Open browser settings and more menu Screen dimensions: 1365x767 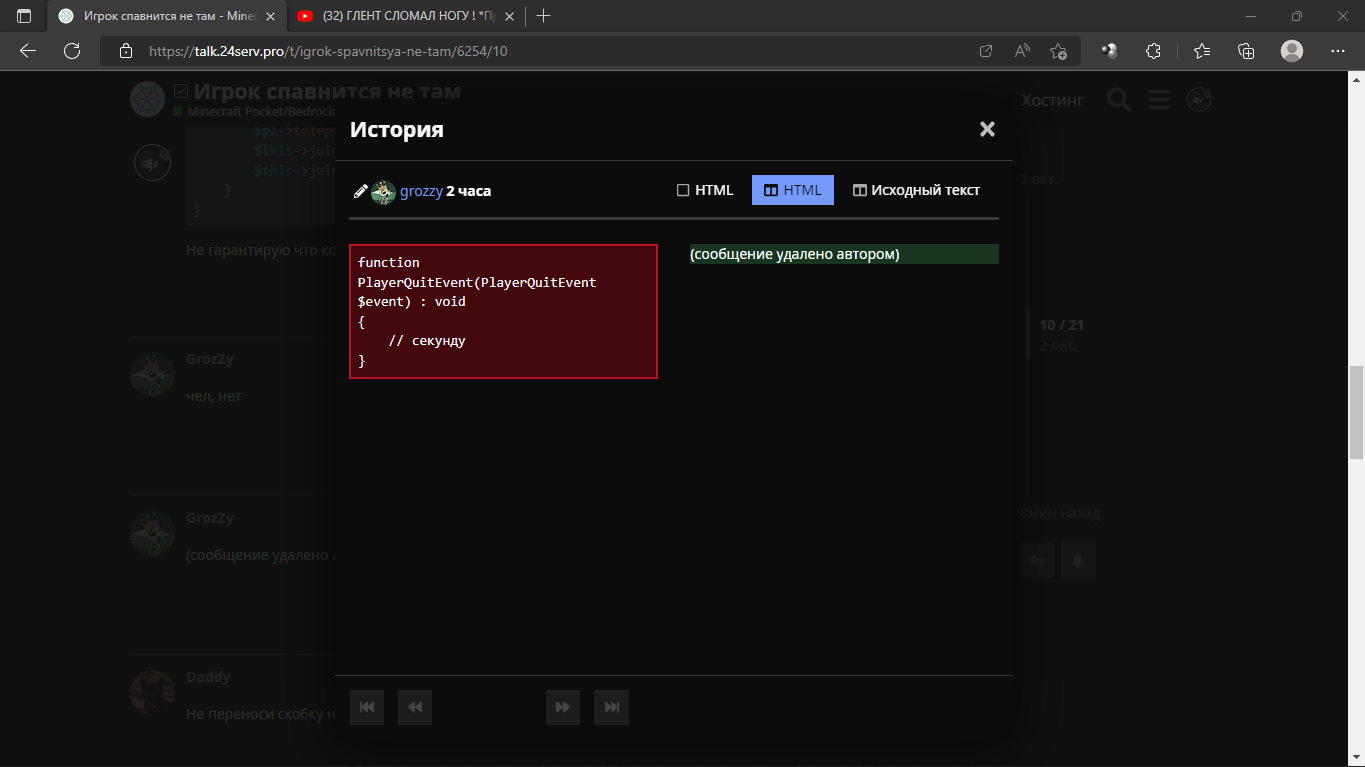click(x=1337, y=51)
